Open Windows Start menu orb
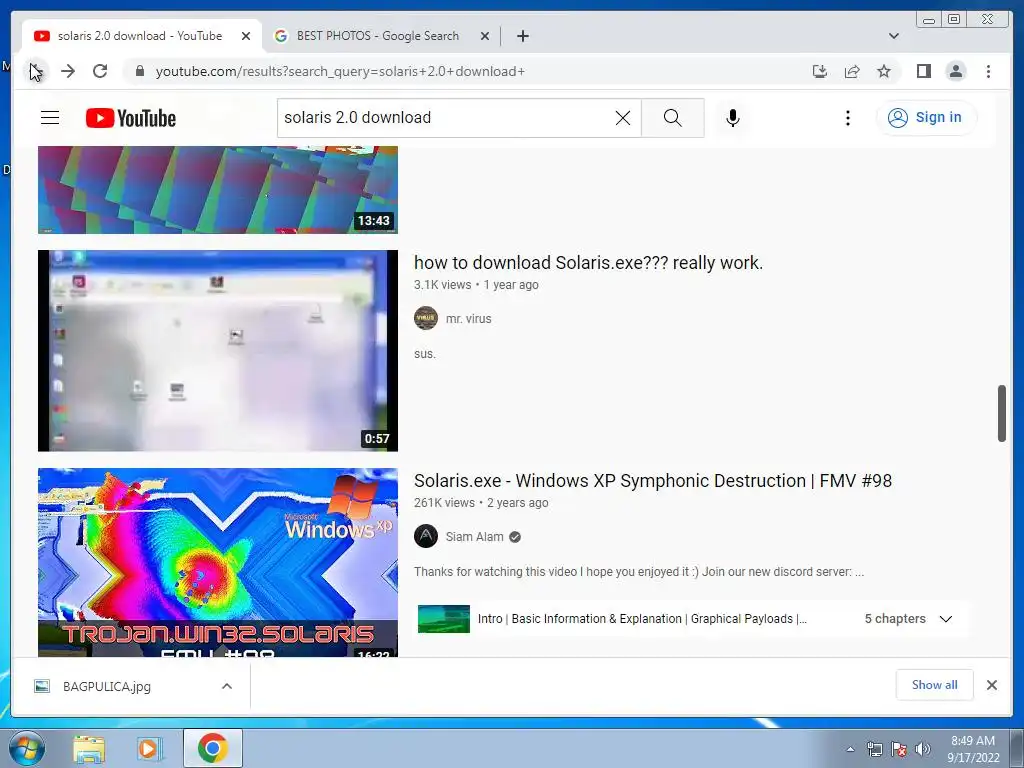Viewport: 1024px width, 768px height. click(27, 748)
